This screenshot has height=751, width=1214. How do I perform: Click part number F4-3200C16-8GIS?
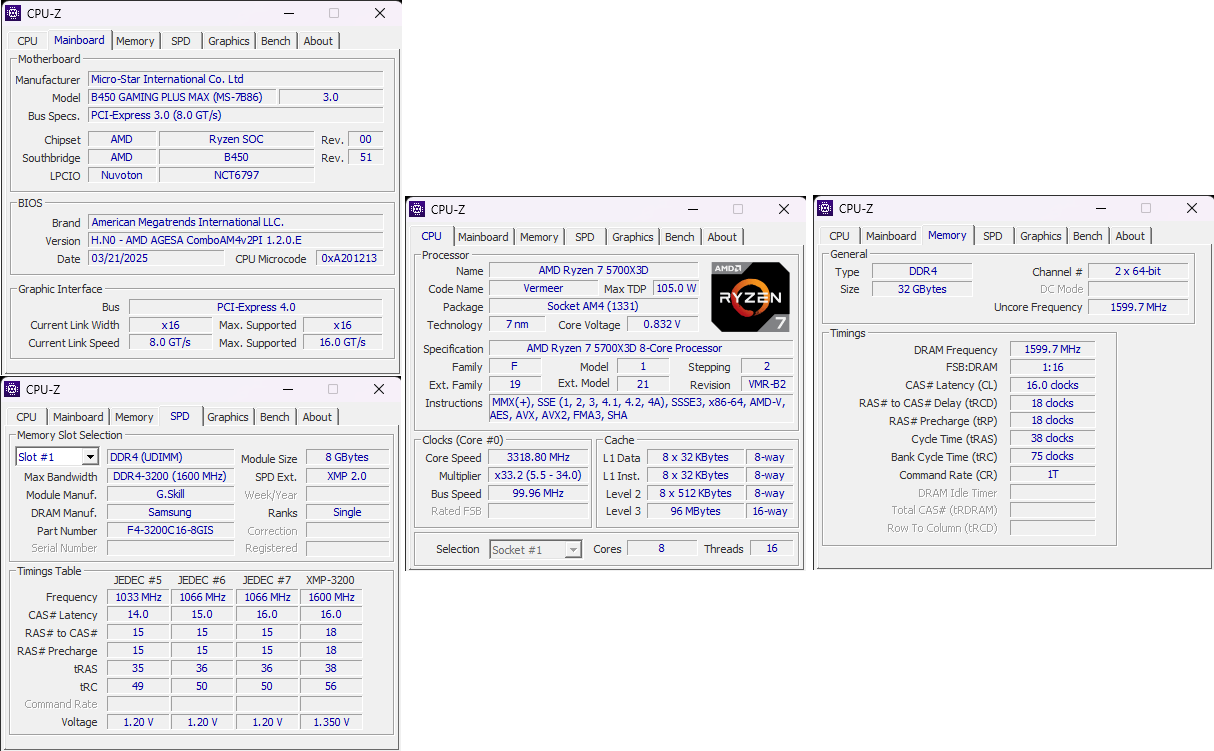170,530
